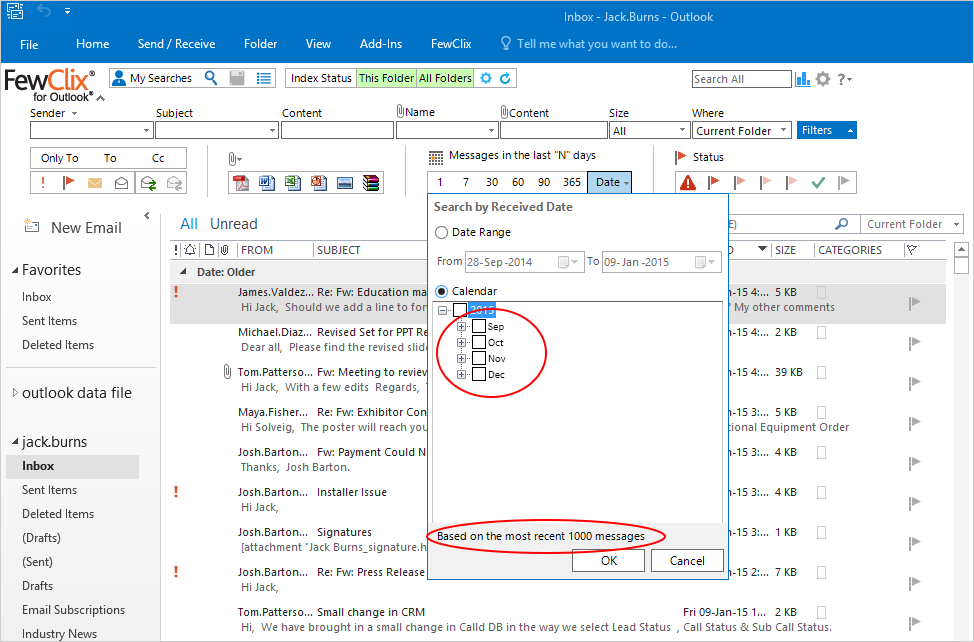Viewport: 974px width, 642px height.
Task: Filter by high importance exclamation icon
Action: (44, 183)
